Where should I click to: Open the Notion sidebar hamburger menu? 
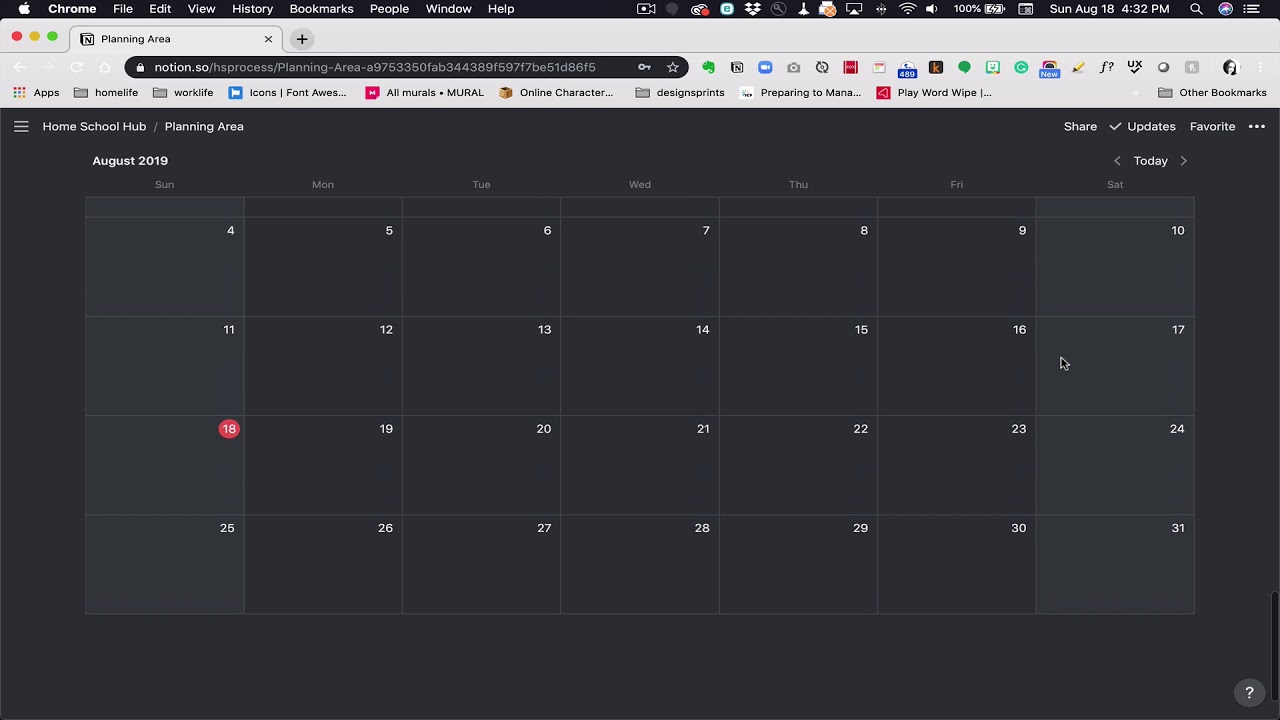(21, 127)
